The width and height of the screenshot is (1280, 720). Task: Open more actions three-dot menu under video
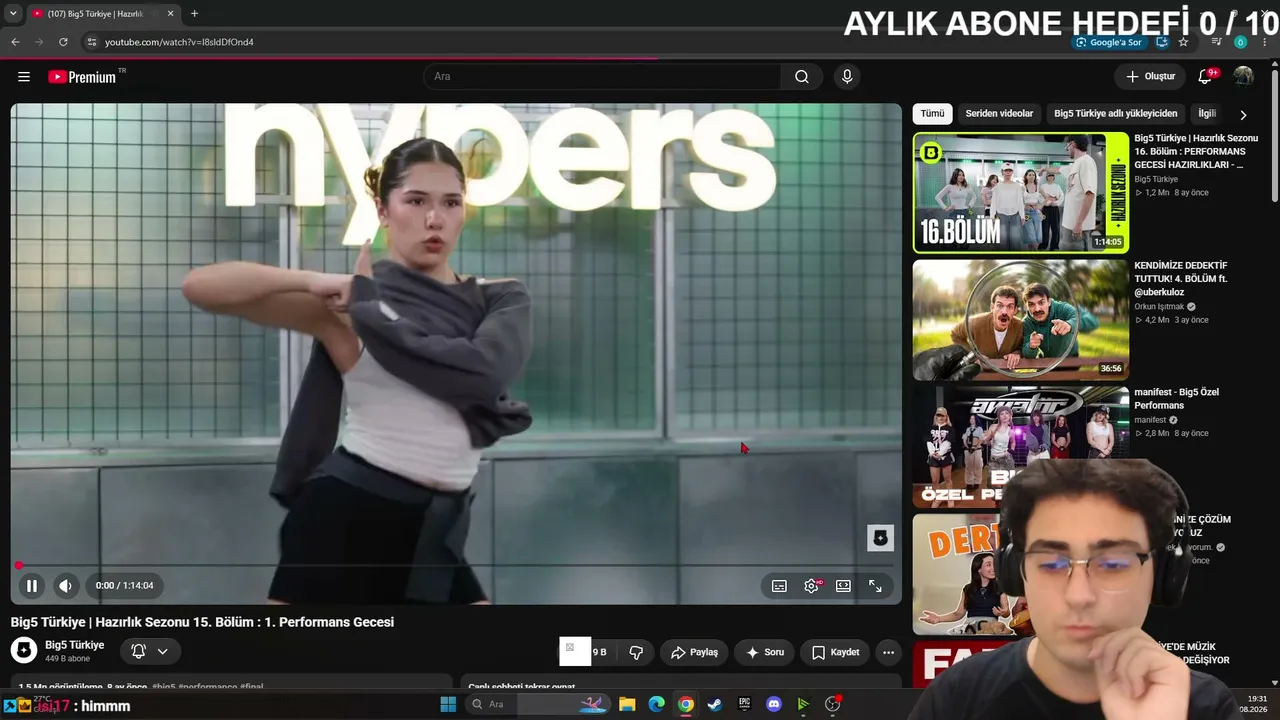[888, 652]
